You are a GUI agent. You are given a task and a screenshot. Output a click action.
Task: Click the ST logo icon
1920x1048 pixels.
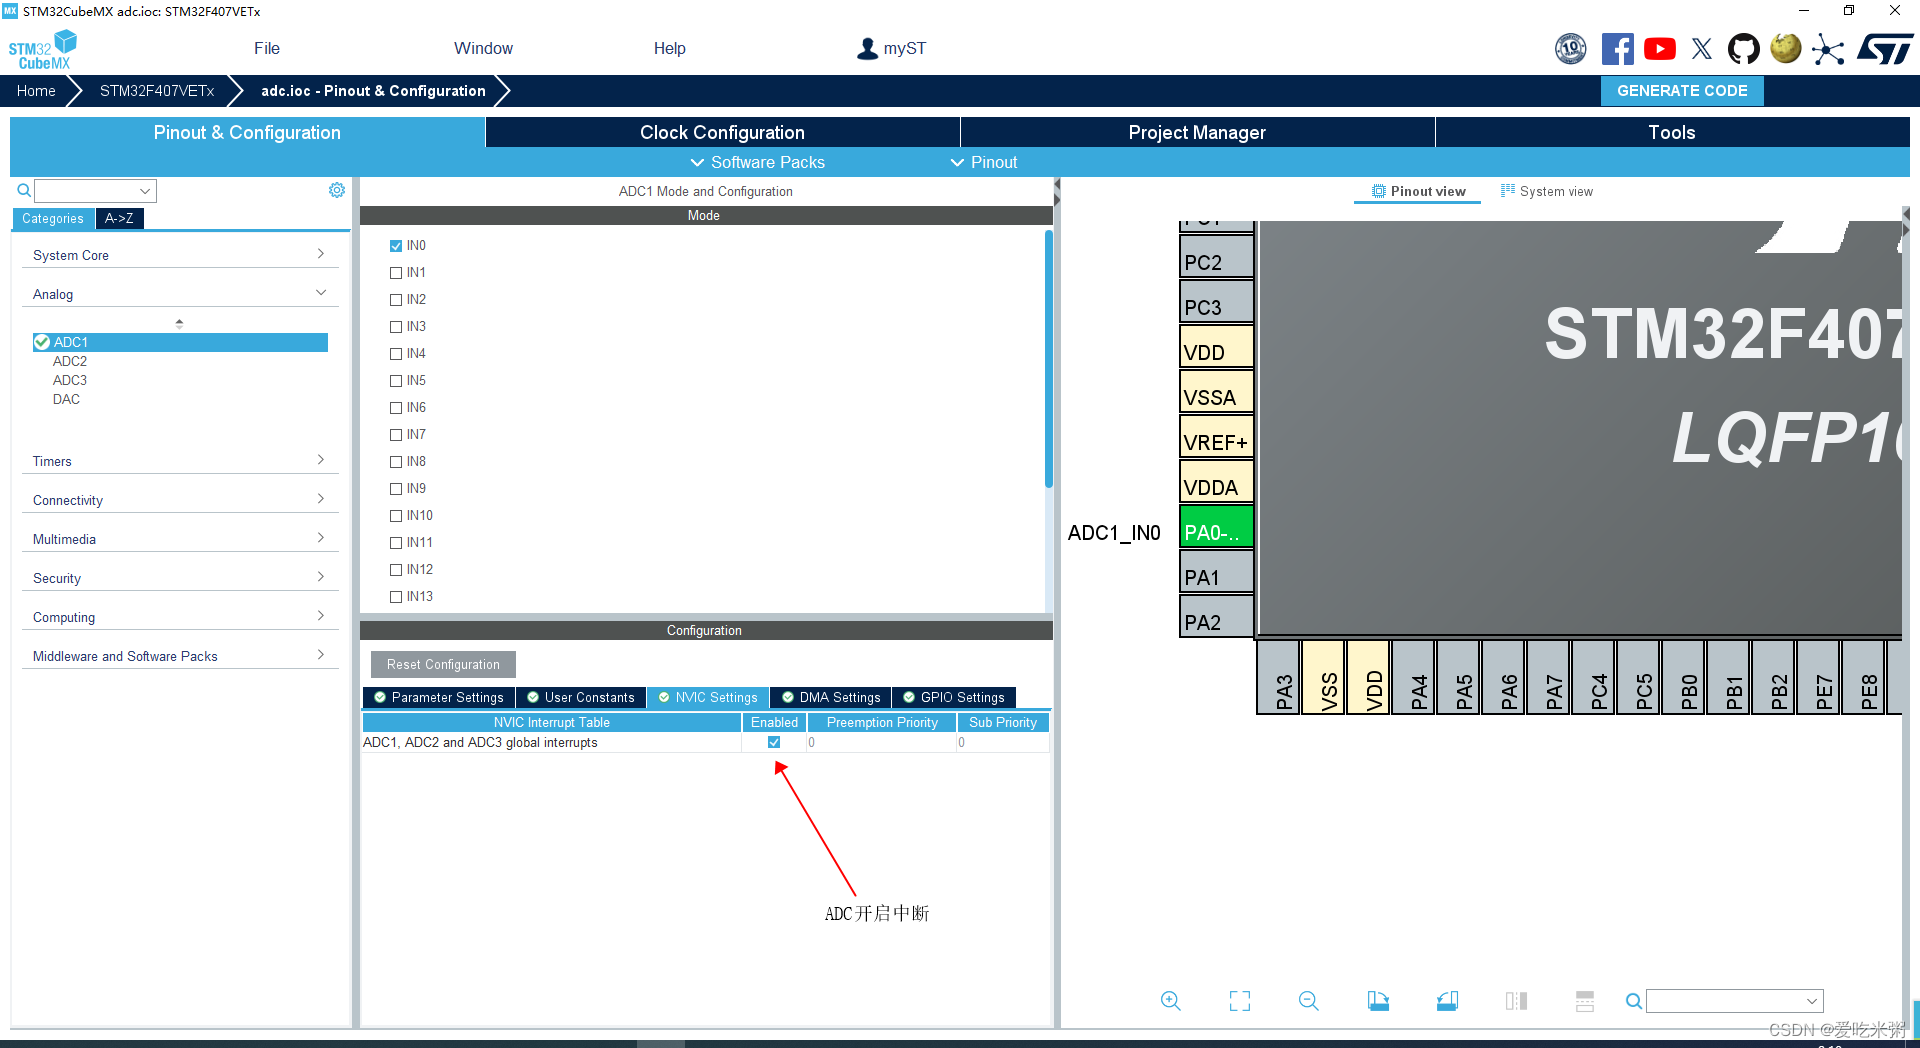[x=1885, y=48]
